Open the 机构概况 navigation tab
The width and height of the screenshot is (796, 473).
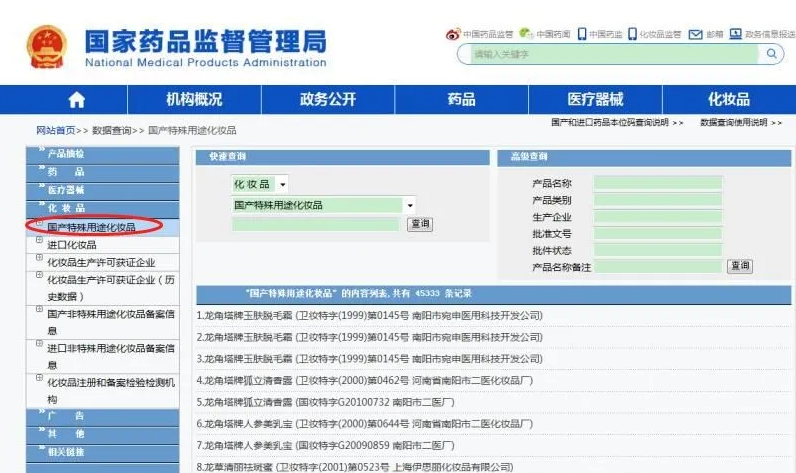[194, 99]
